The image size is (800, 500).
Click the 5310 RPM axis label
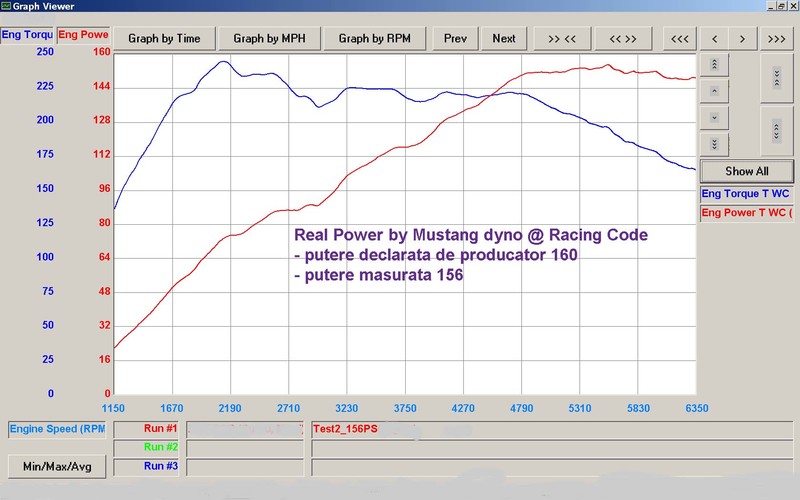pyautogui.click(x=580, y=409)
